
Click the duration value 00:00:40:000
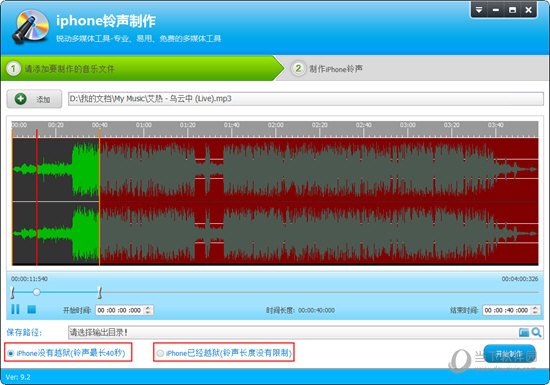point(316,310)
